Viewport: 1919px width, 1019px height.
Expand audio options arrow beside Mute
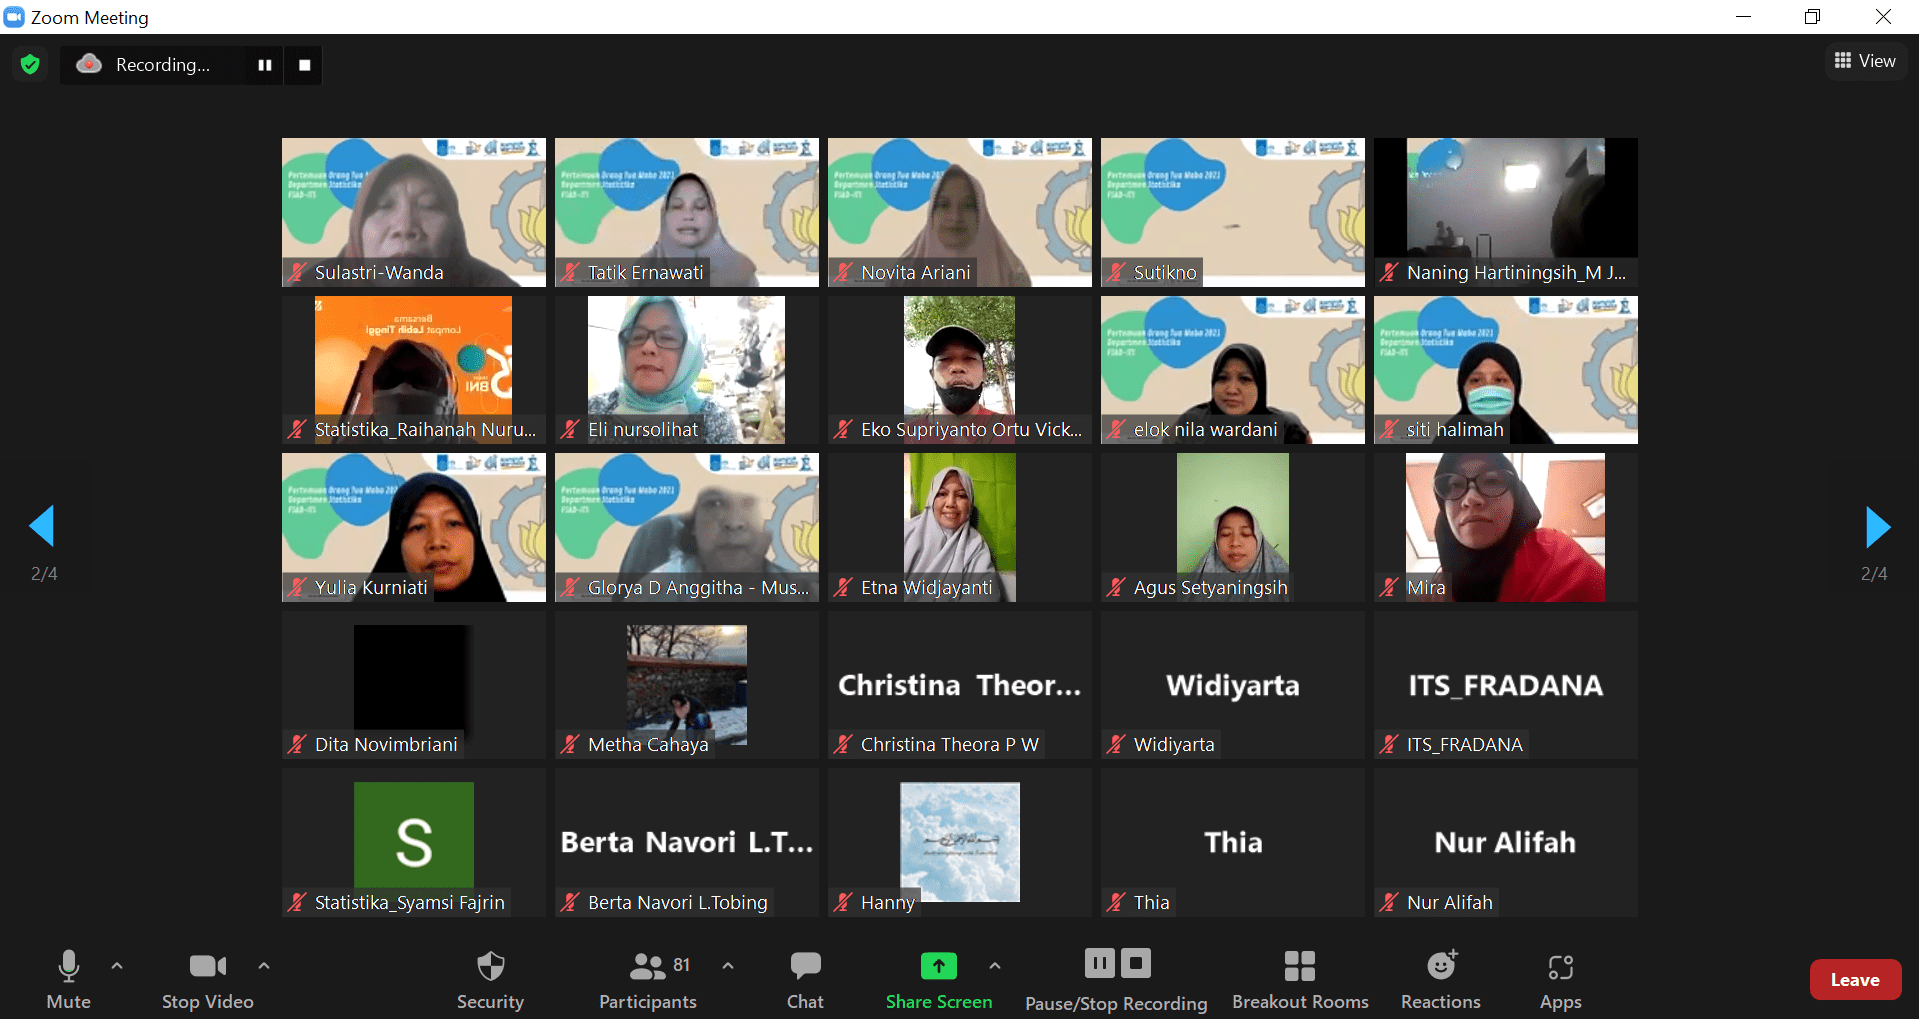(x=117, y=966)
